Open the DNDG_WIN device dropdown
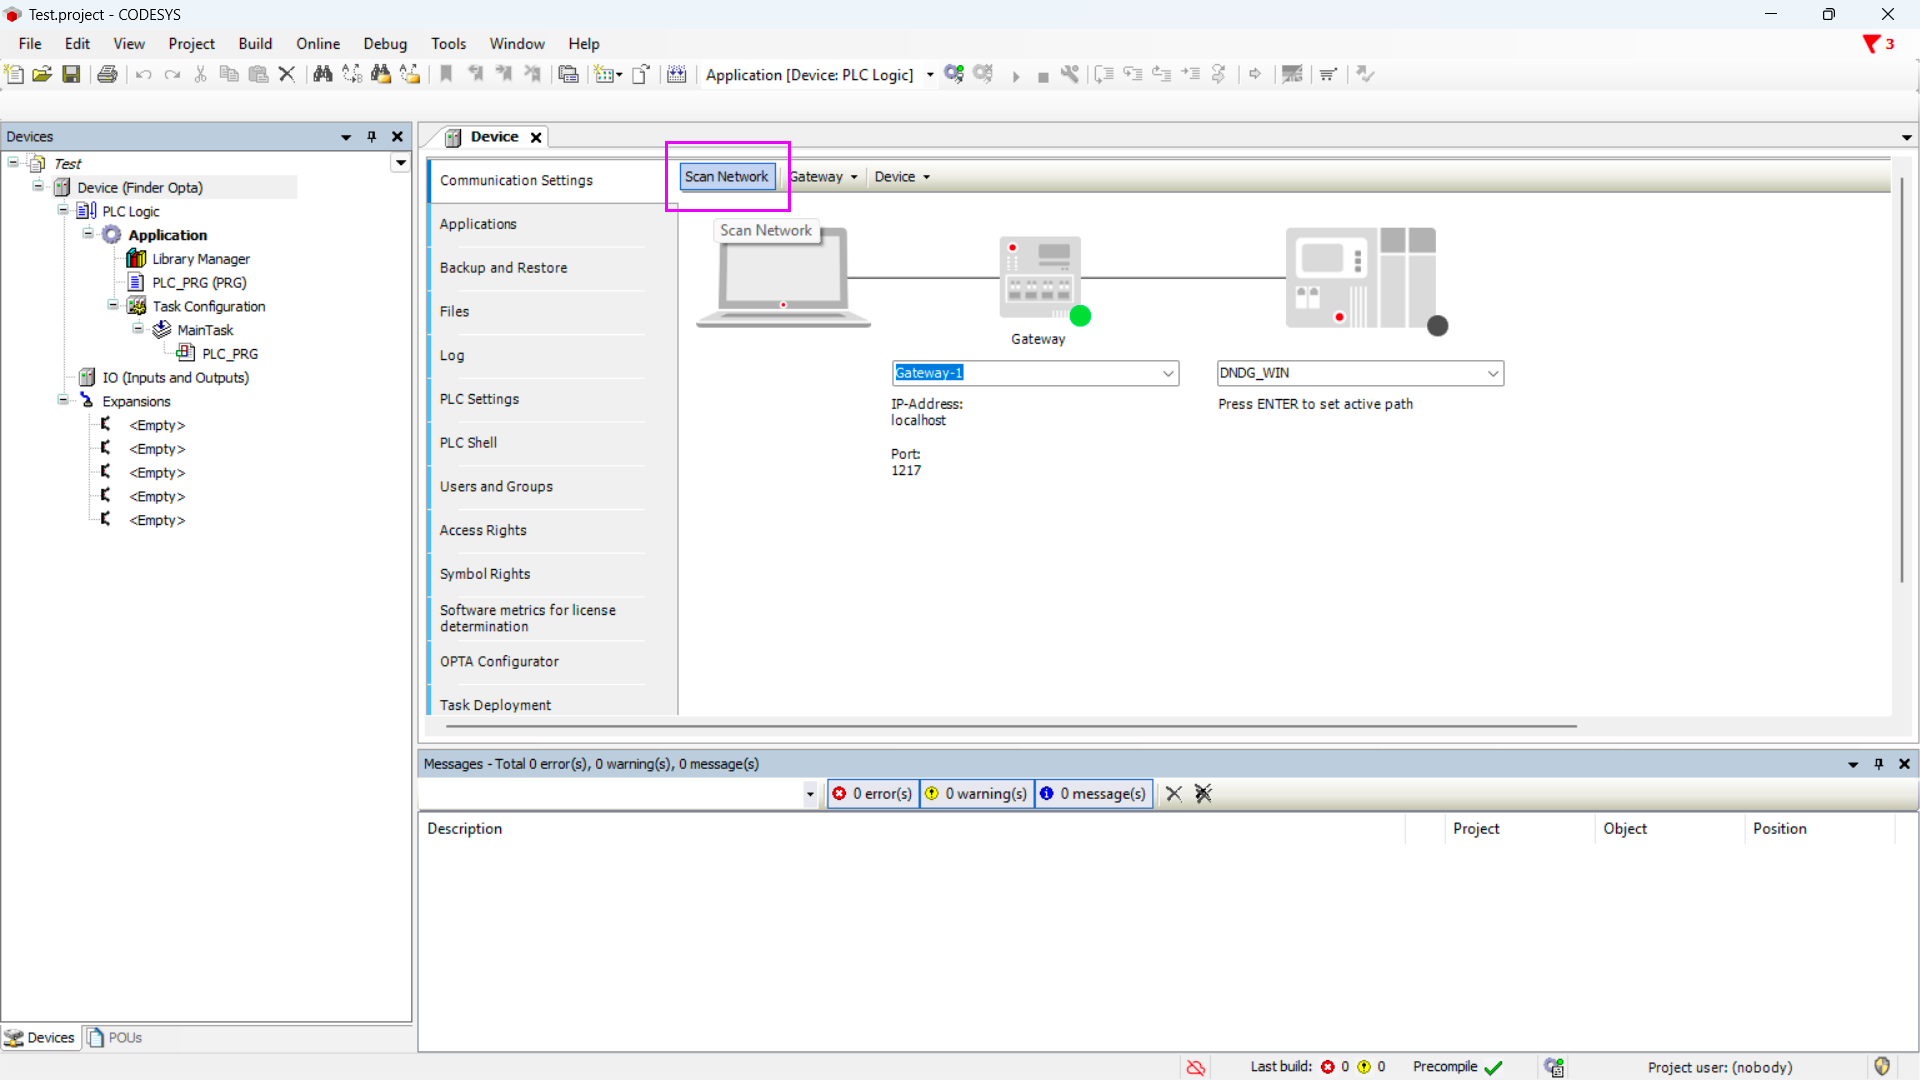The image size is (1920, 1080). point(1492,373)
